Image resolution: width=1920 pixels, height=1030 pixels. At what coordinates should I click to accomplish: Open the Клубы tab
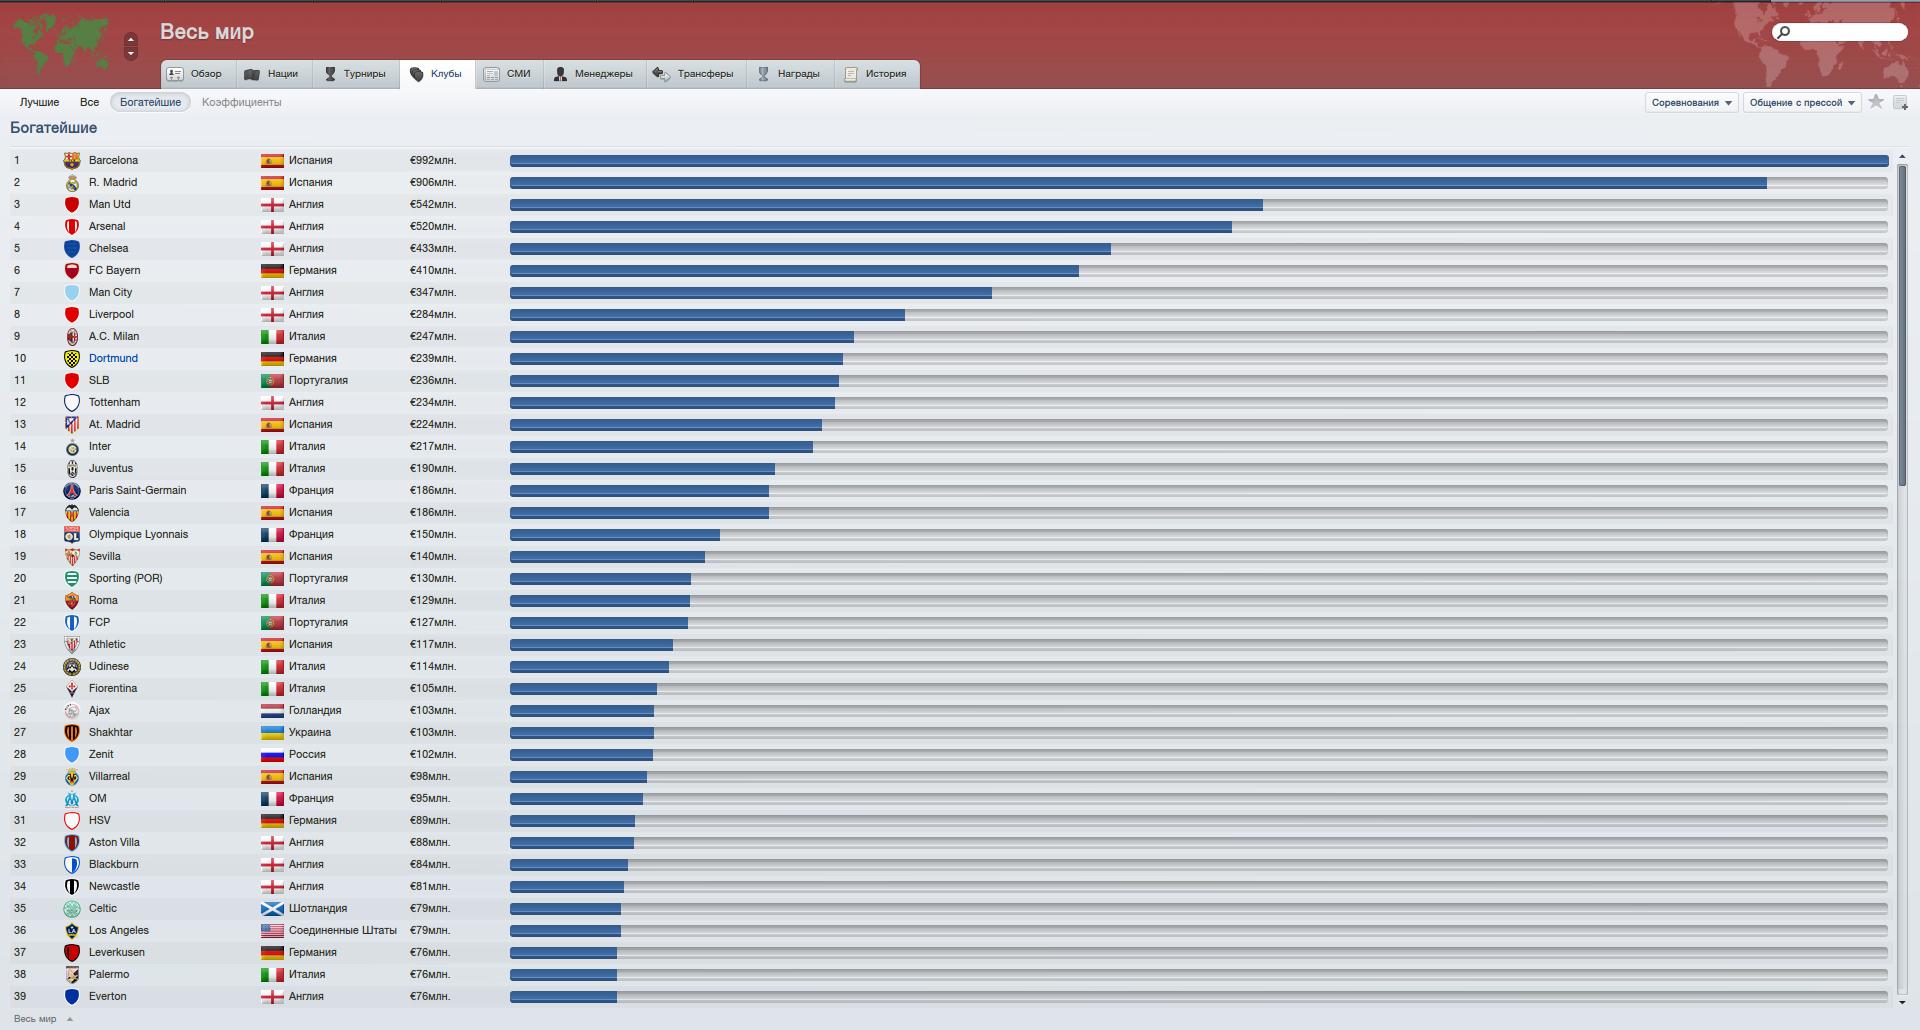(x=437, y=74)
